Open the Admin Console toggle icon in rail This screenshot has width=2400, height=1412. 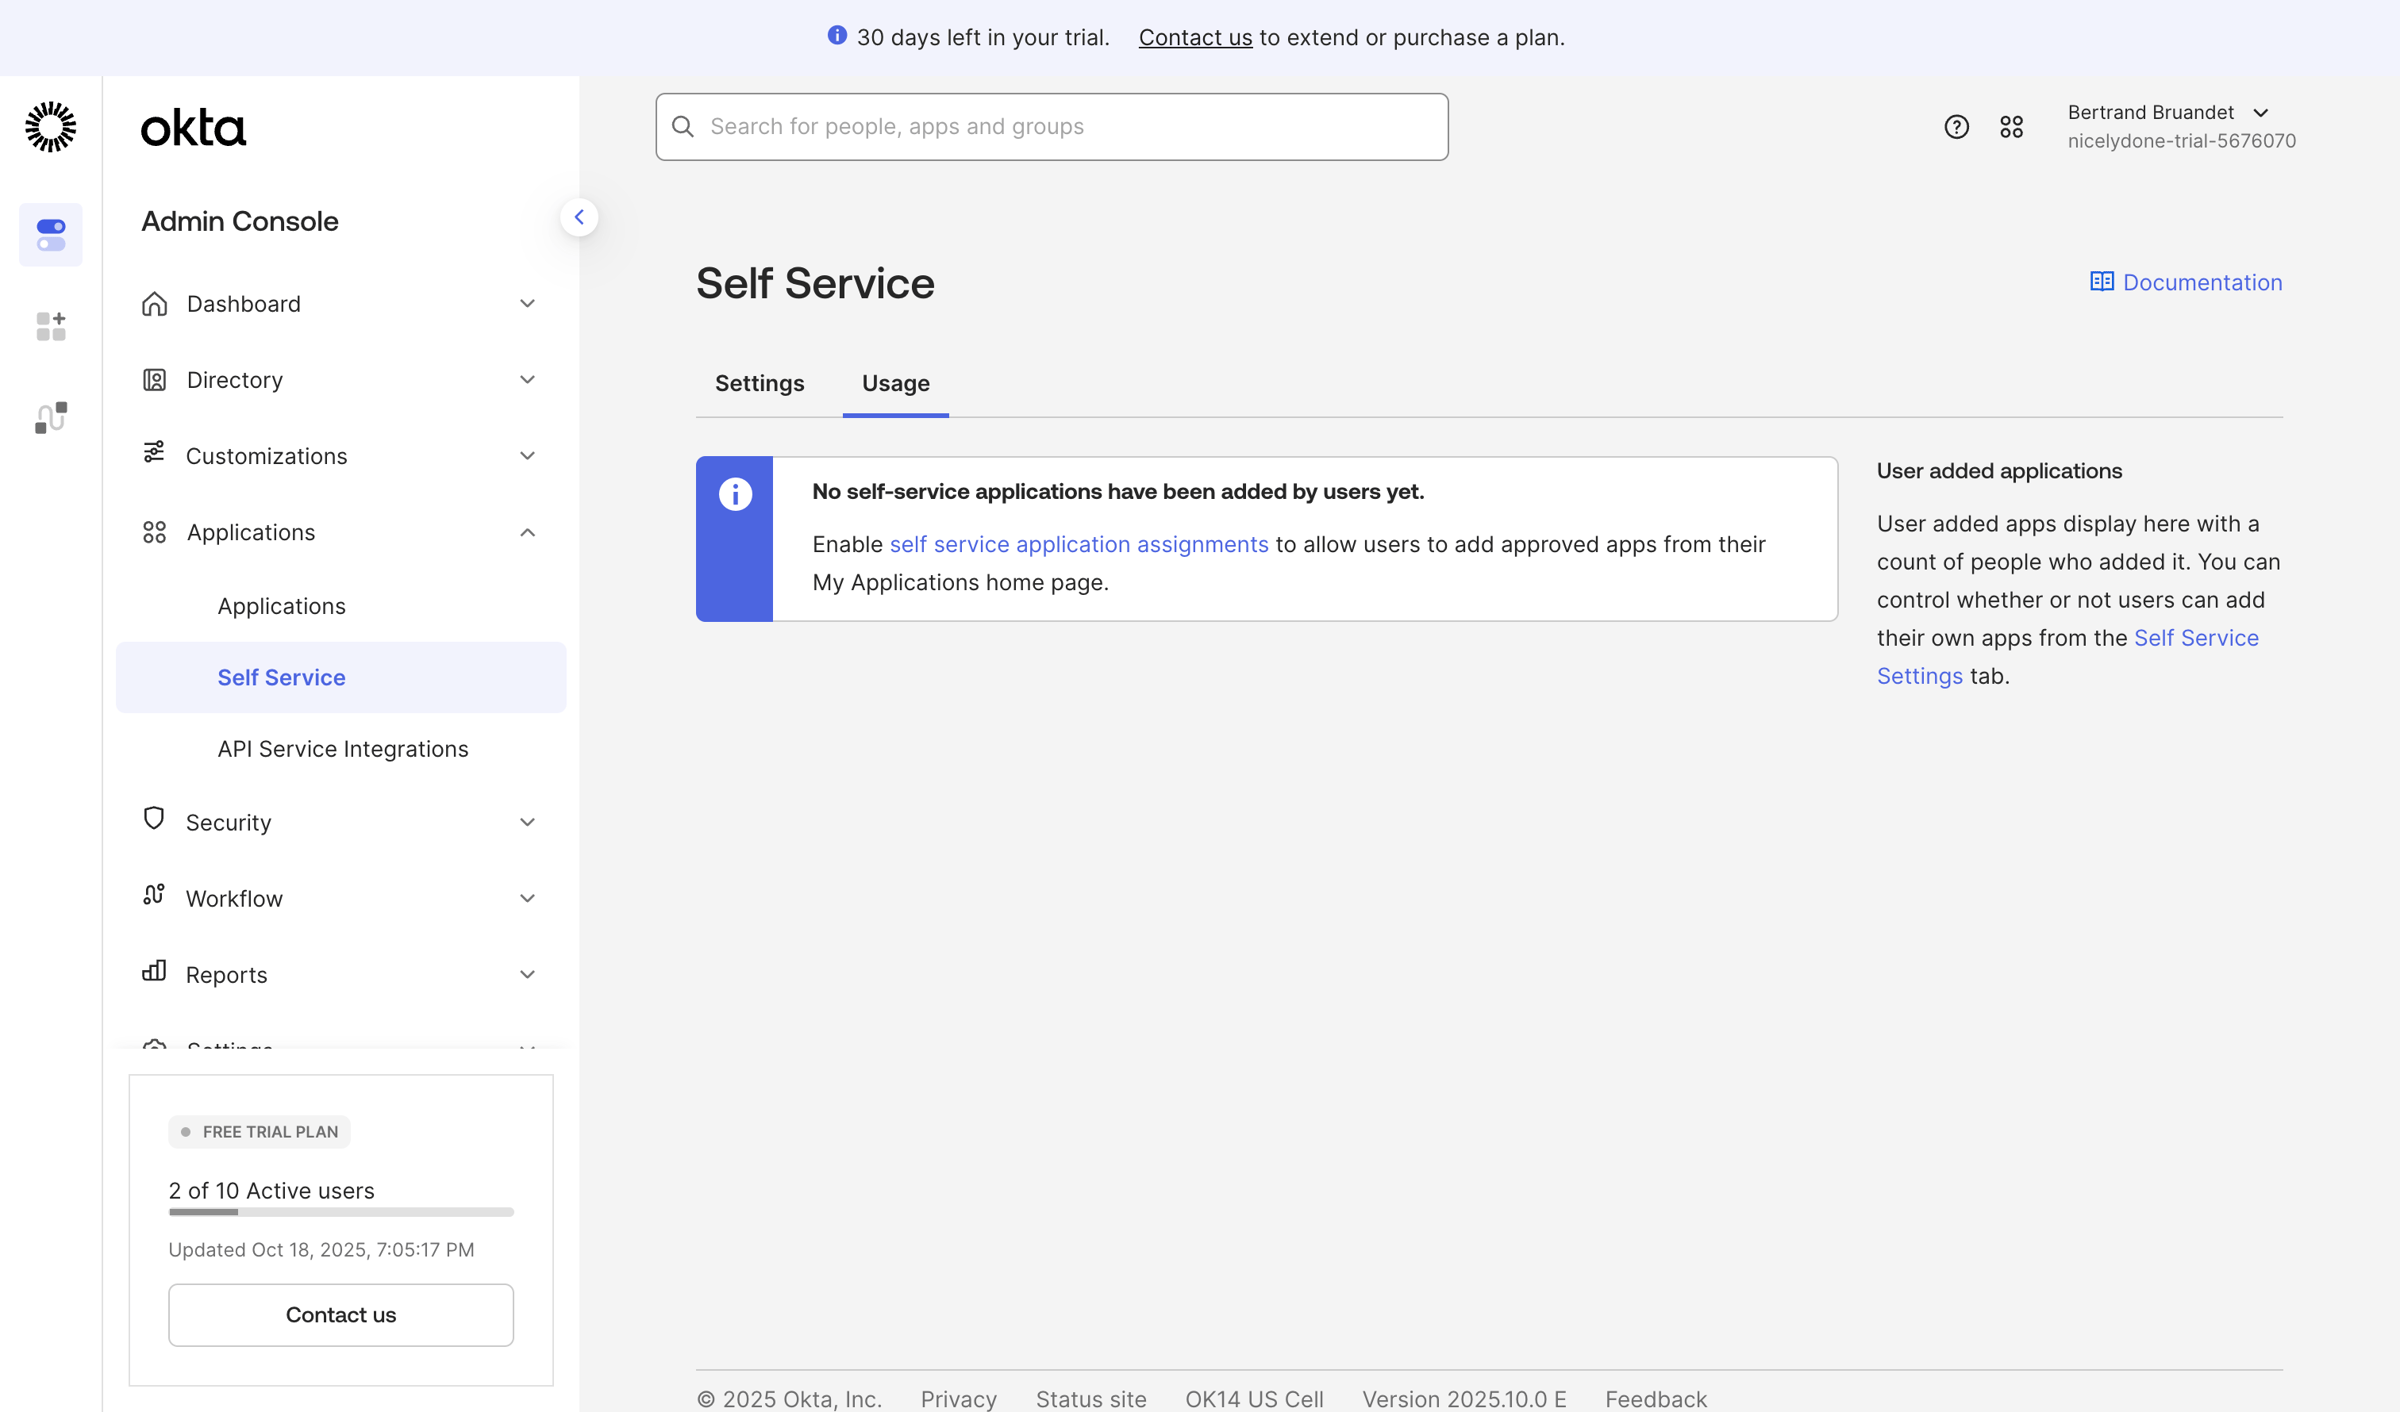[x=51, y=235]
